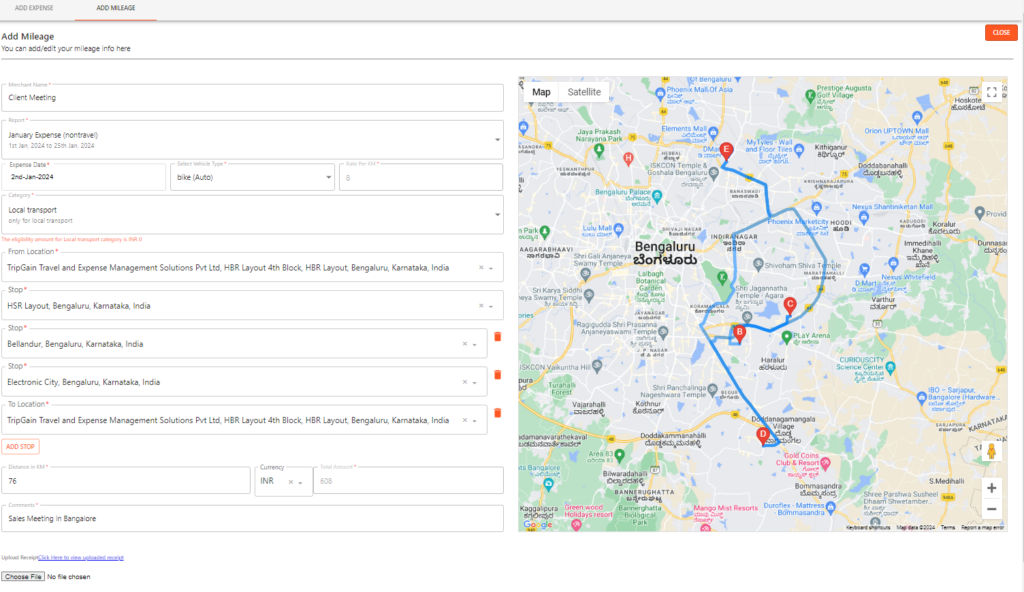Open the map Terms link
This screenshot has height=592, width=1024.
coord(948,527)
